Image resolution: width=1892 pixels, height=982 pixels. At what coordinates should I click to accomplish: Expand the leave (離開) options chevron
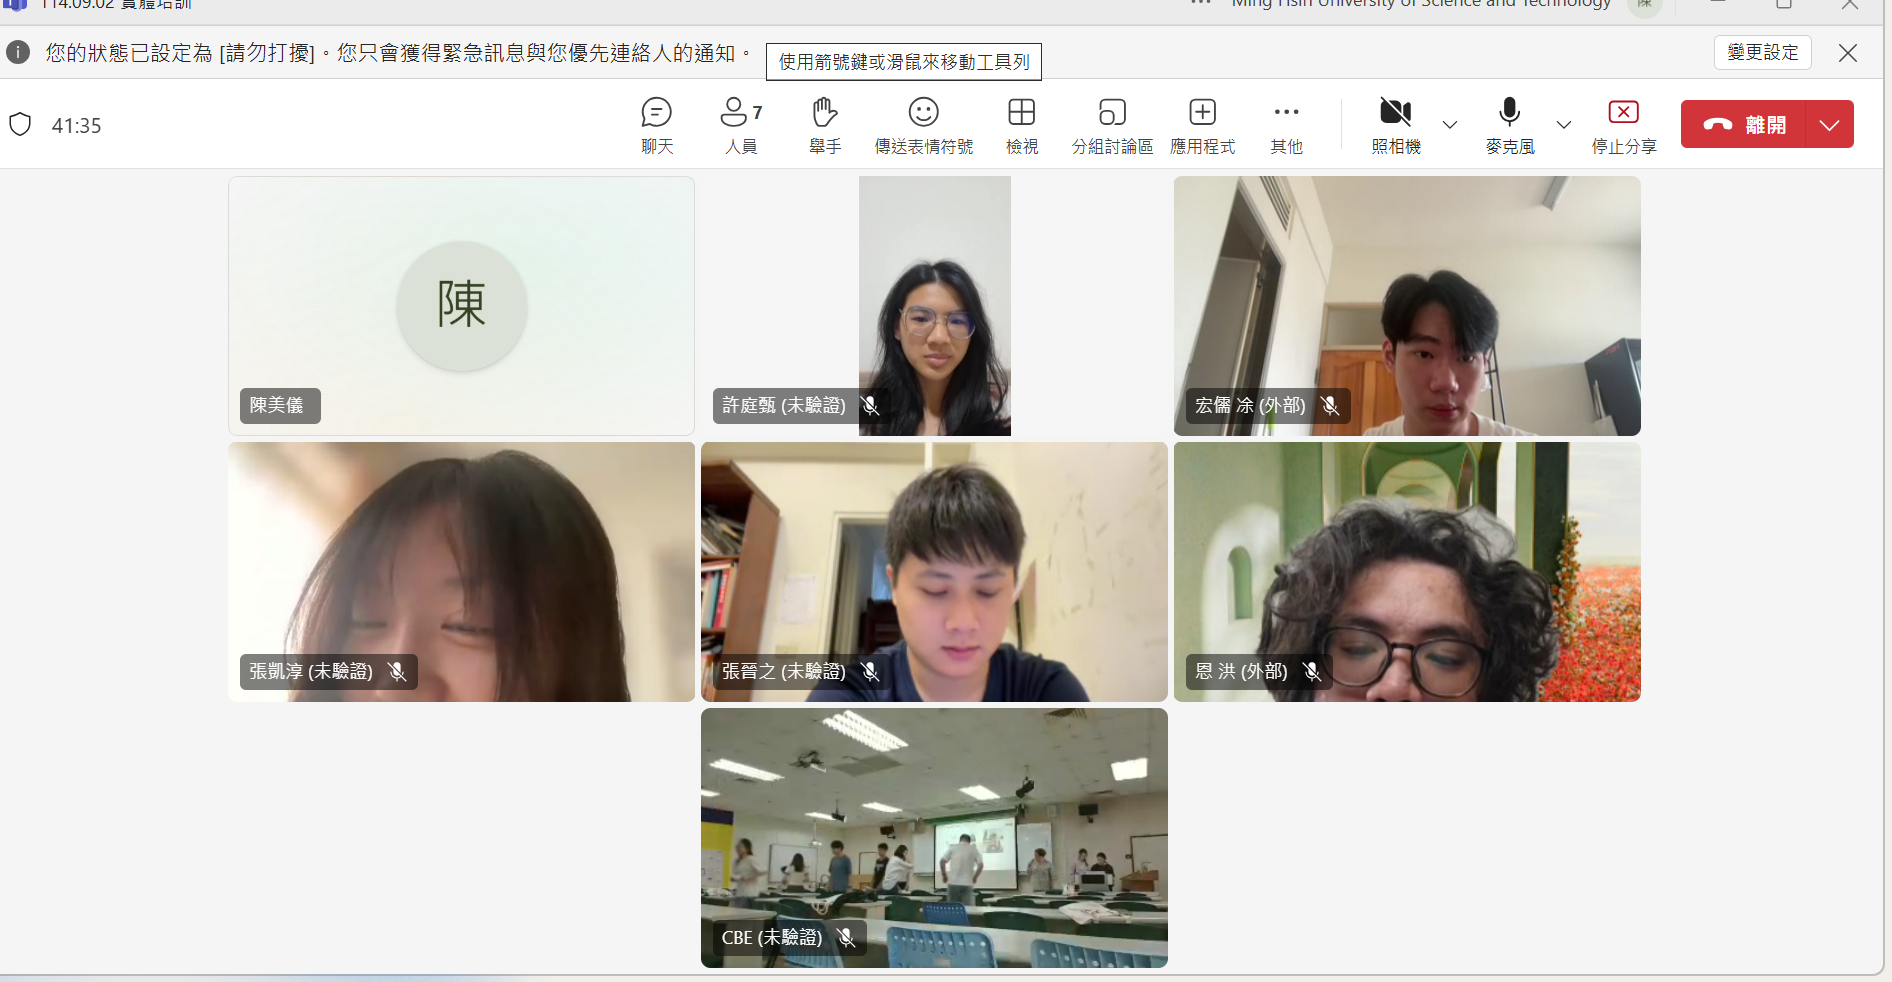[x=1829, y=125]
